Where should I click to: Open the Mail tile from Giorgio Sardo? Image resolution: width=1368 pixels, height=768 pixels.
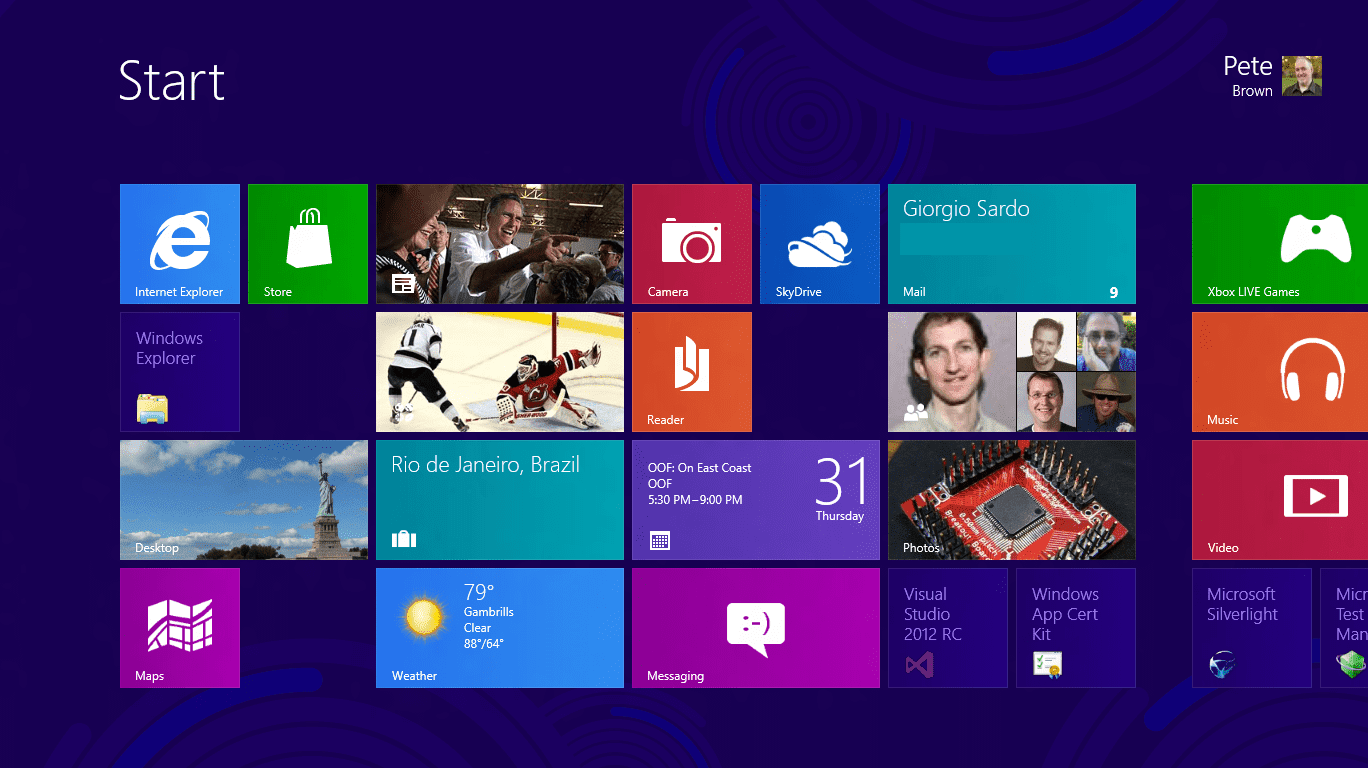click(x=1012, y=244)
